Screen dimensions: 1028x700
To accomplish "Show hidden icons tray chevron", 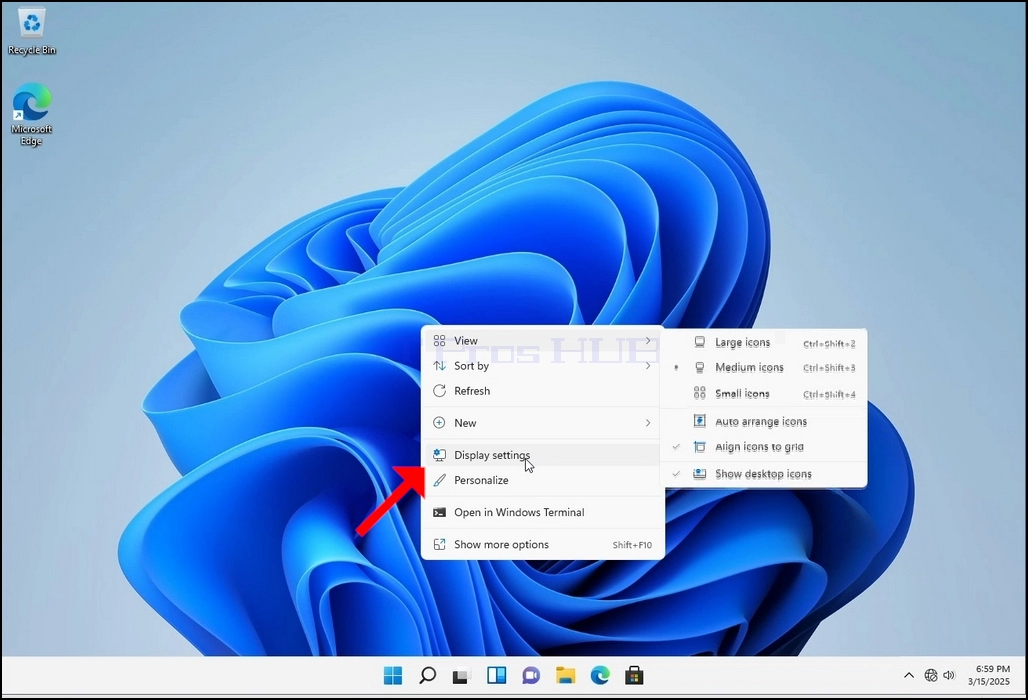I will (x=909, y=675).
